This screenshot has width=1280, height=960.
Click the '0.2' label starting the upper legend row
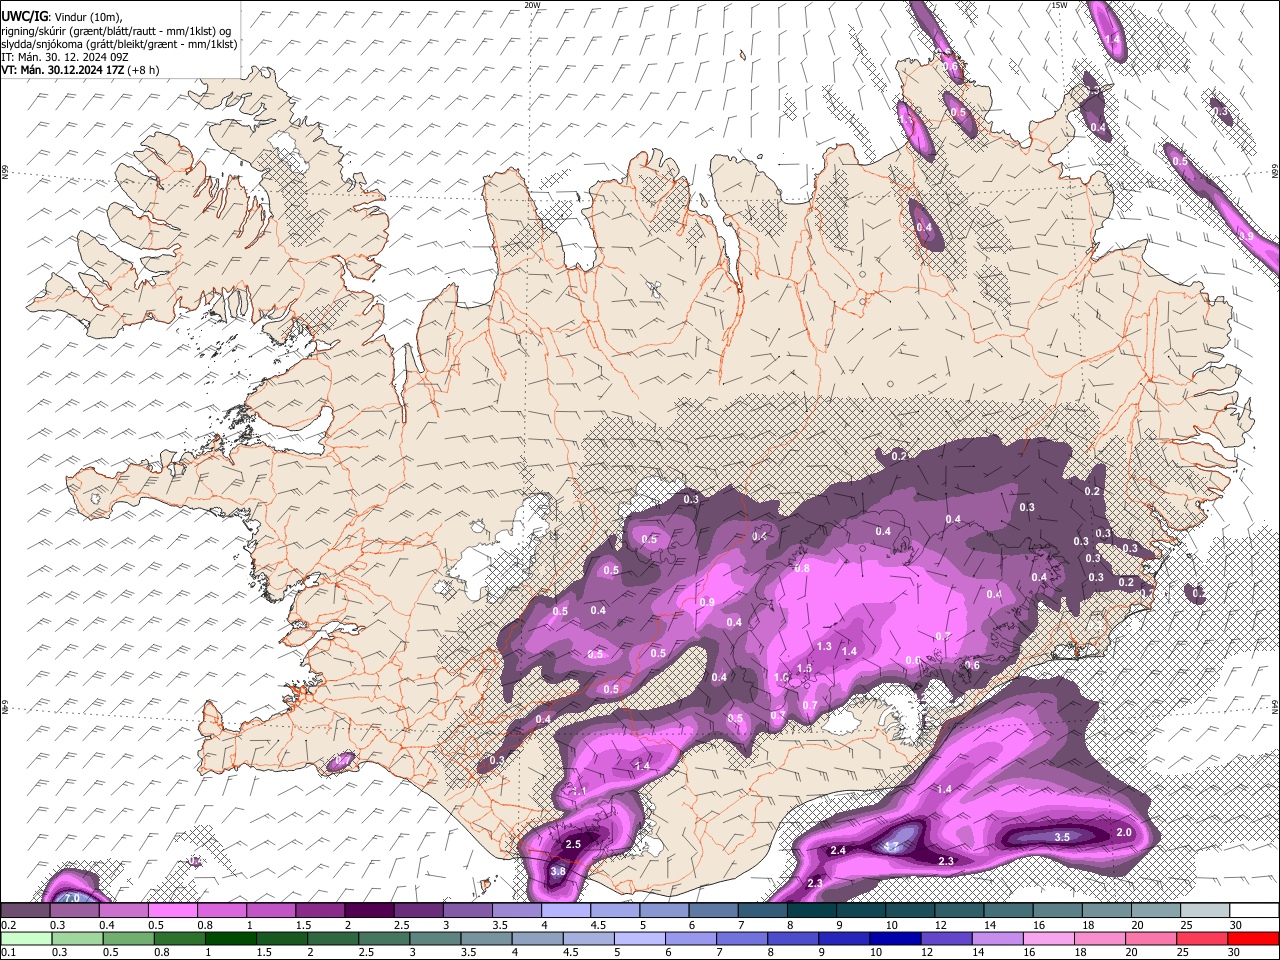pyautogui.click(x=8, y=925)
